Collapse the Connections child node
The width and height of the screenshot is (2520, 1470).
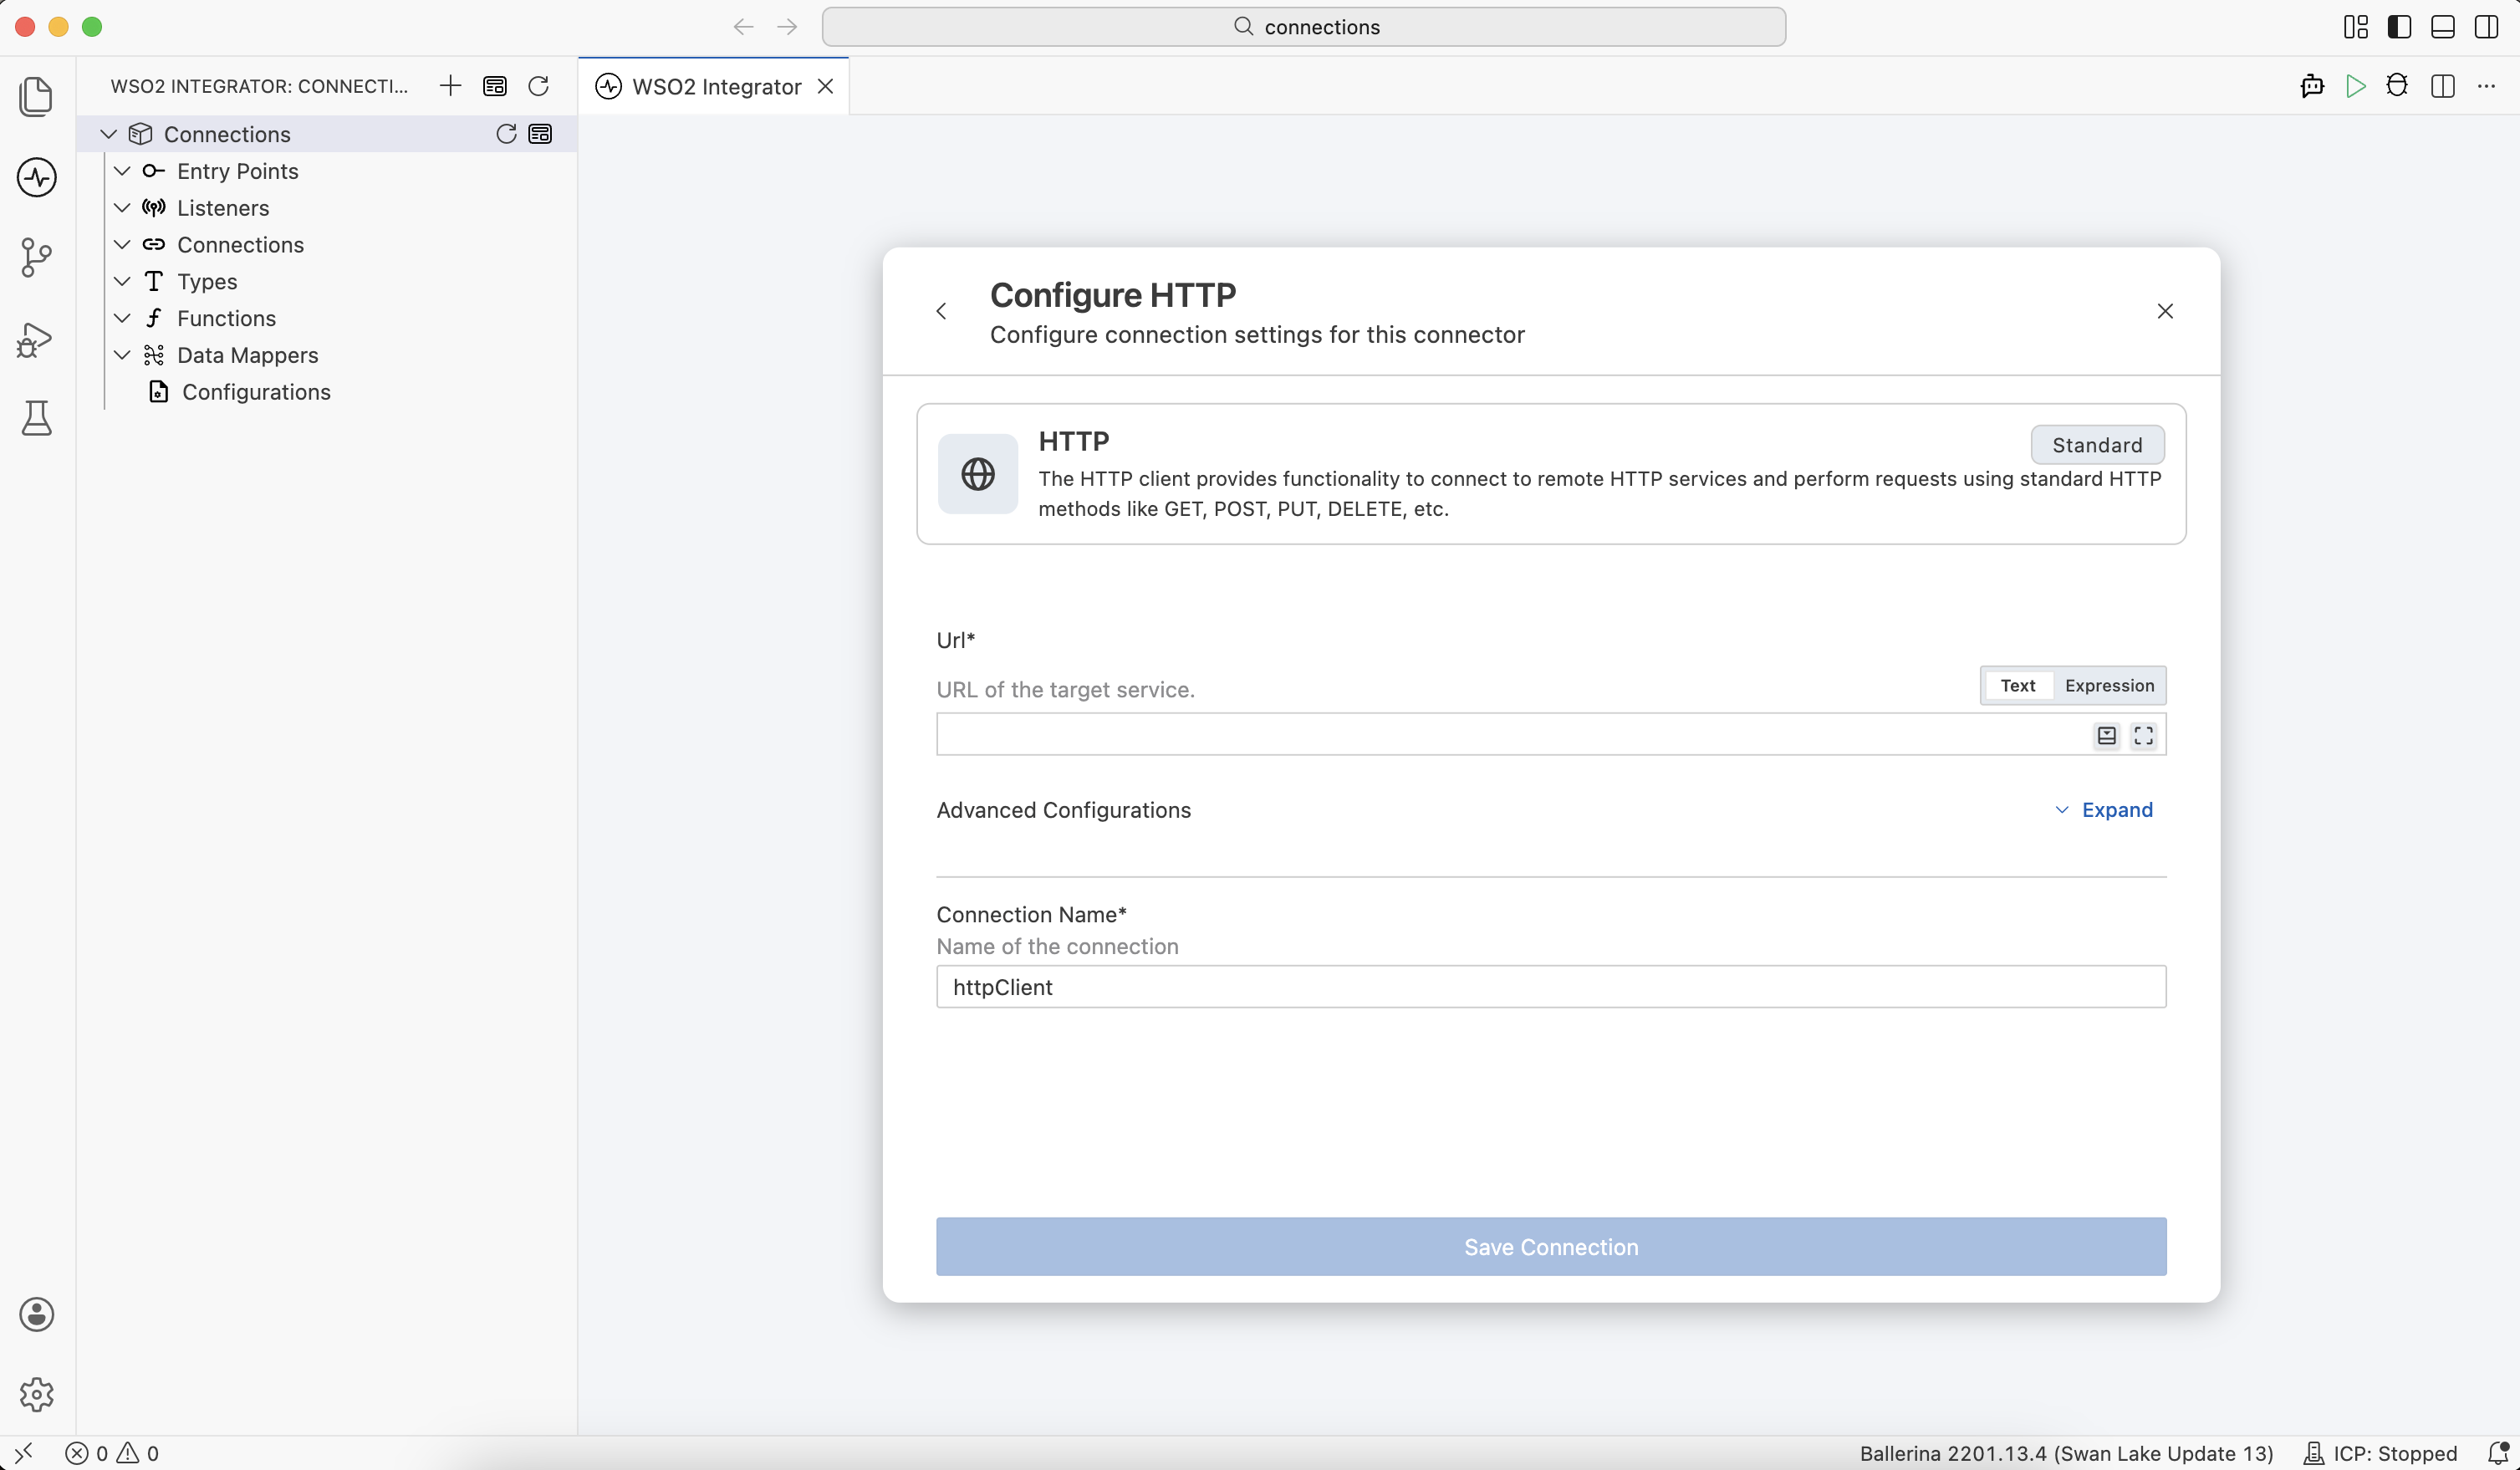click(x=122, y=245)
